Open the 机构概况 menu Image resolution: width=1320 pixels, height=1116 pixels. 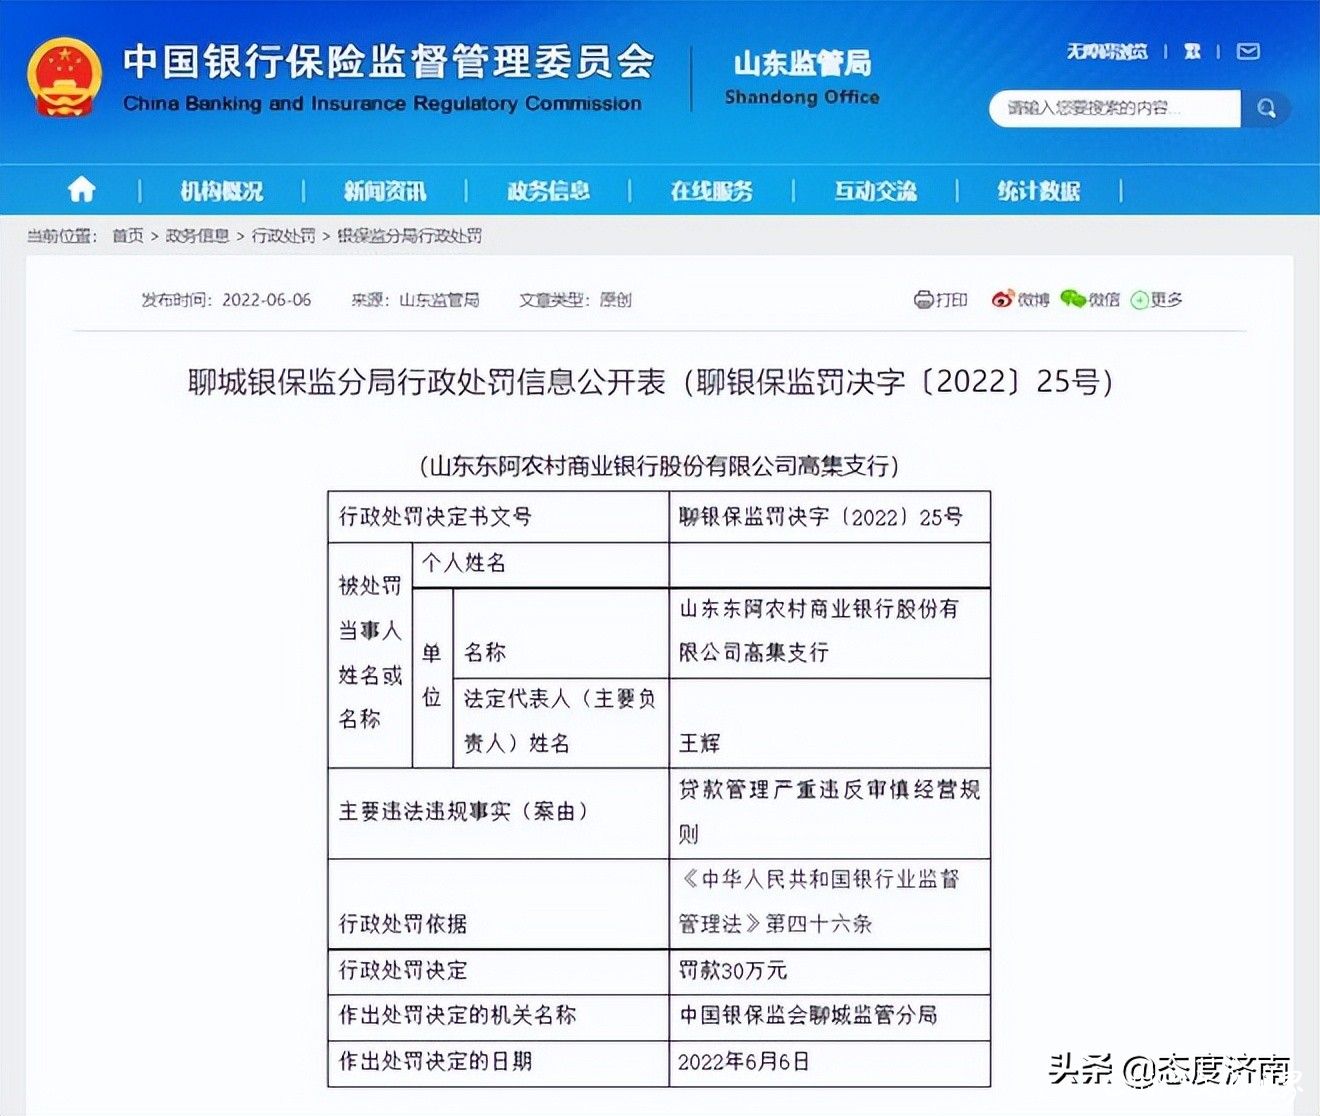222,191
